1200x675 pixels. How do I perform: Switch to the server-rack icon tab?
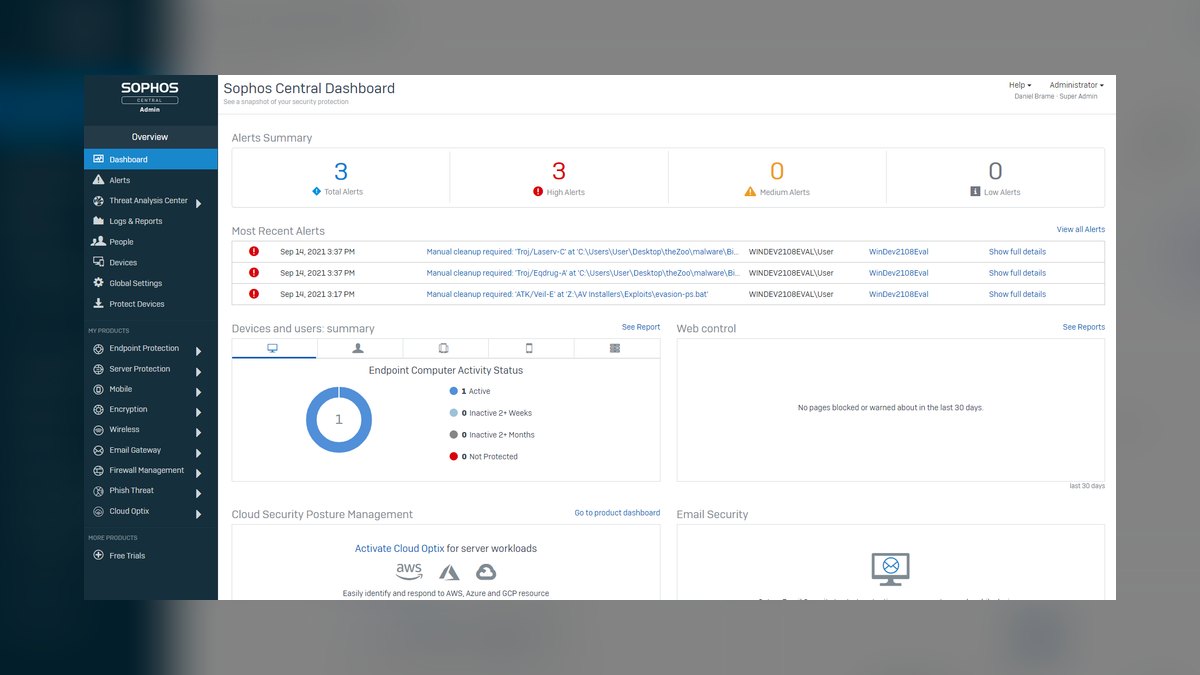[x=616, y=348]
